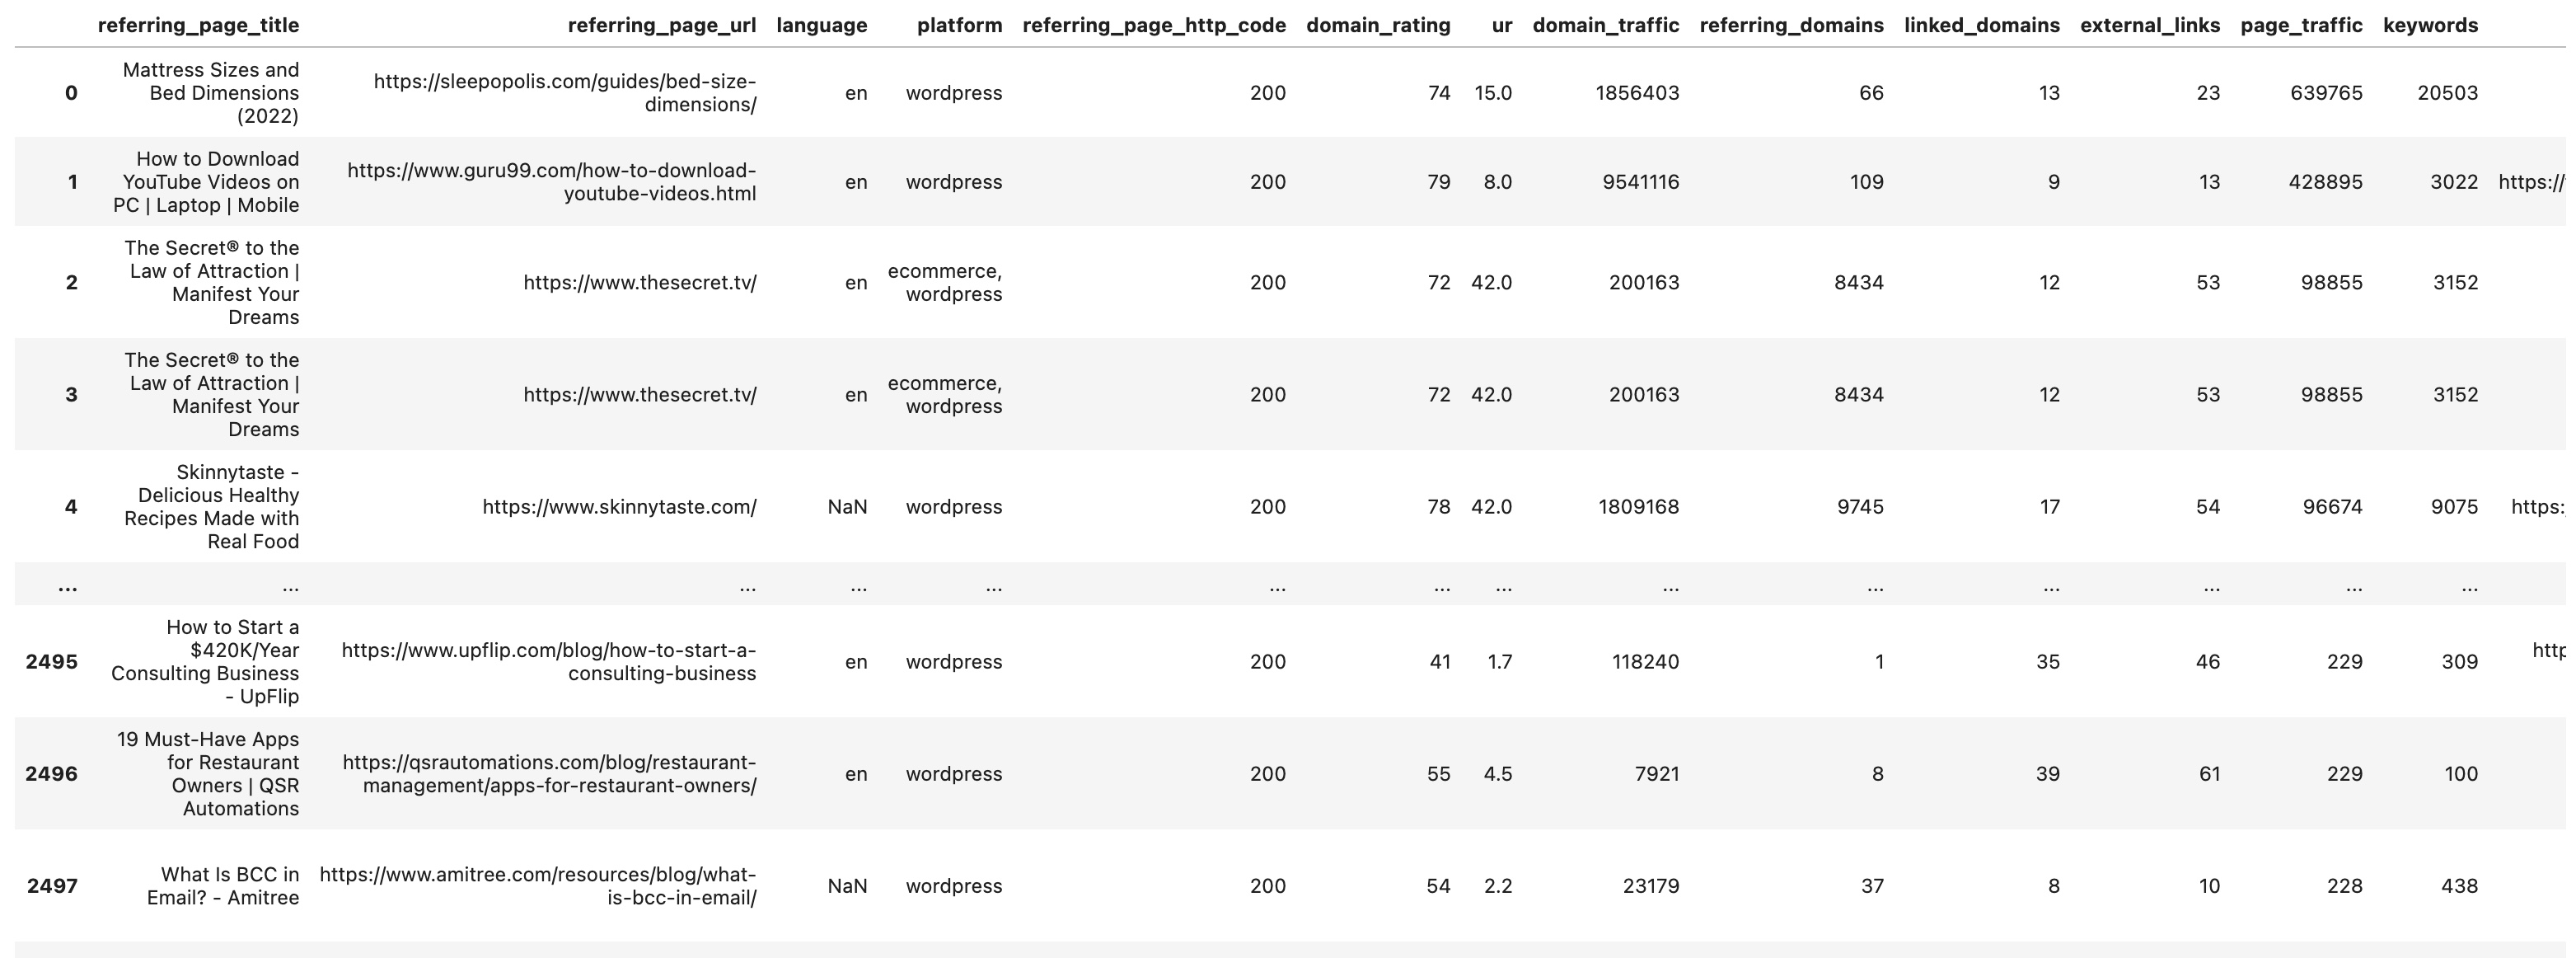The height and width of the screenshot is (958, 2576).
Task: Open the sleepopolis bed-size-dimensions URL
Action: coord(565,93)
